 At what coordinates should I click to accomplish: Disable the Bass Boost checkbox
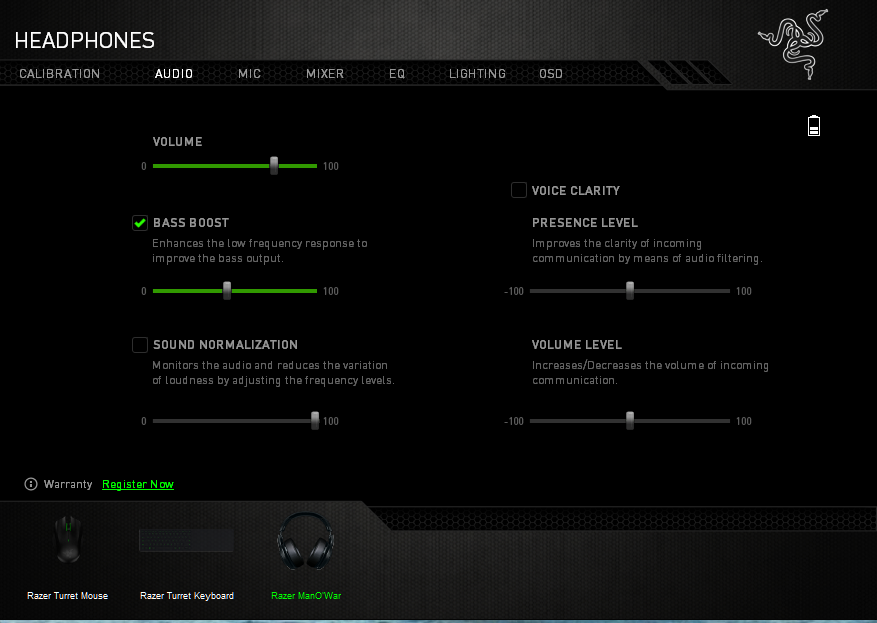coord(140,223)
